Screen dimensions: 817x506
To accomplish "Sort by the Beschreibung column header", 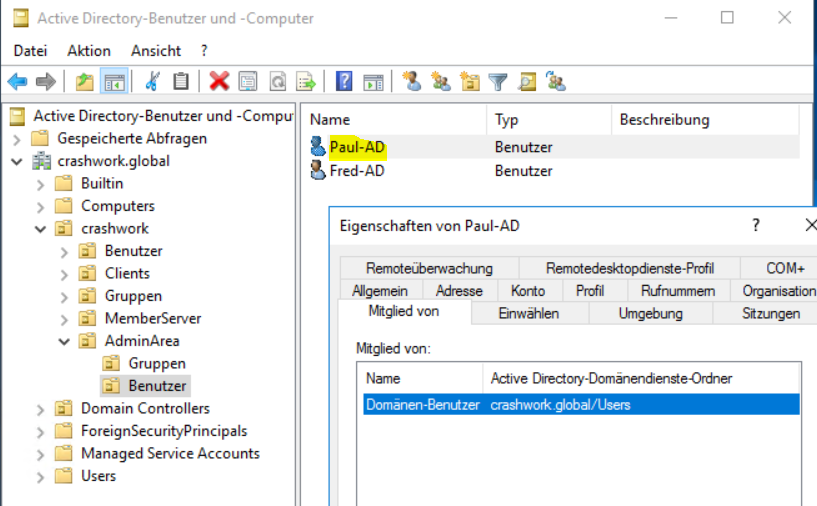I will point(705,120).
